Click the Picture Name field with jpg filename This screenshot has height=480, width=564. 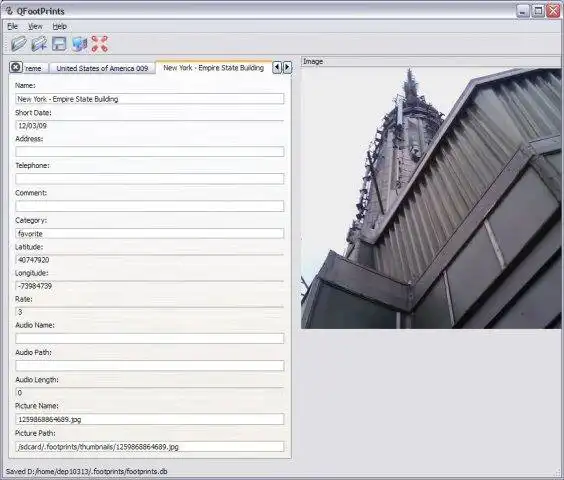click(150, 419)
